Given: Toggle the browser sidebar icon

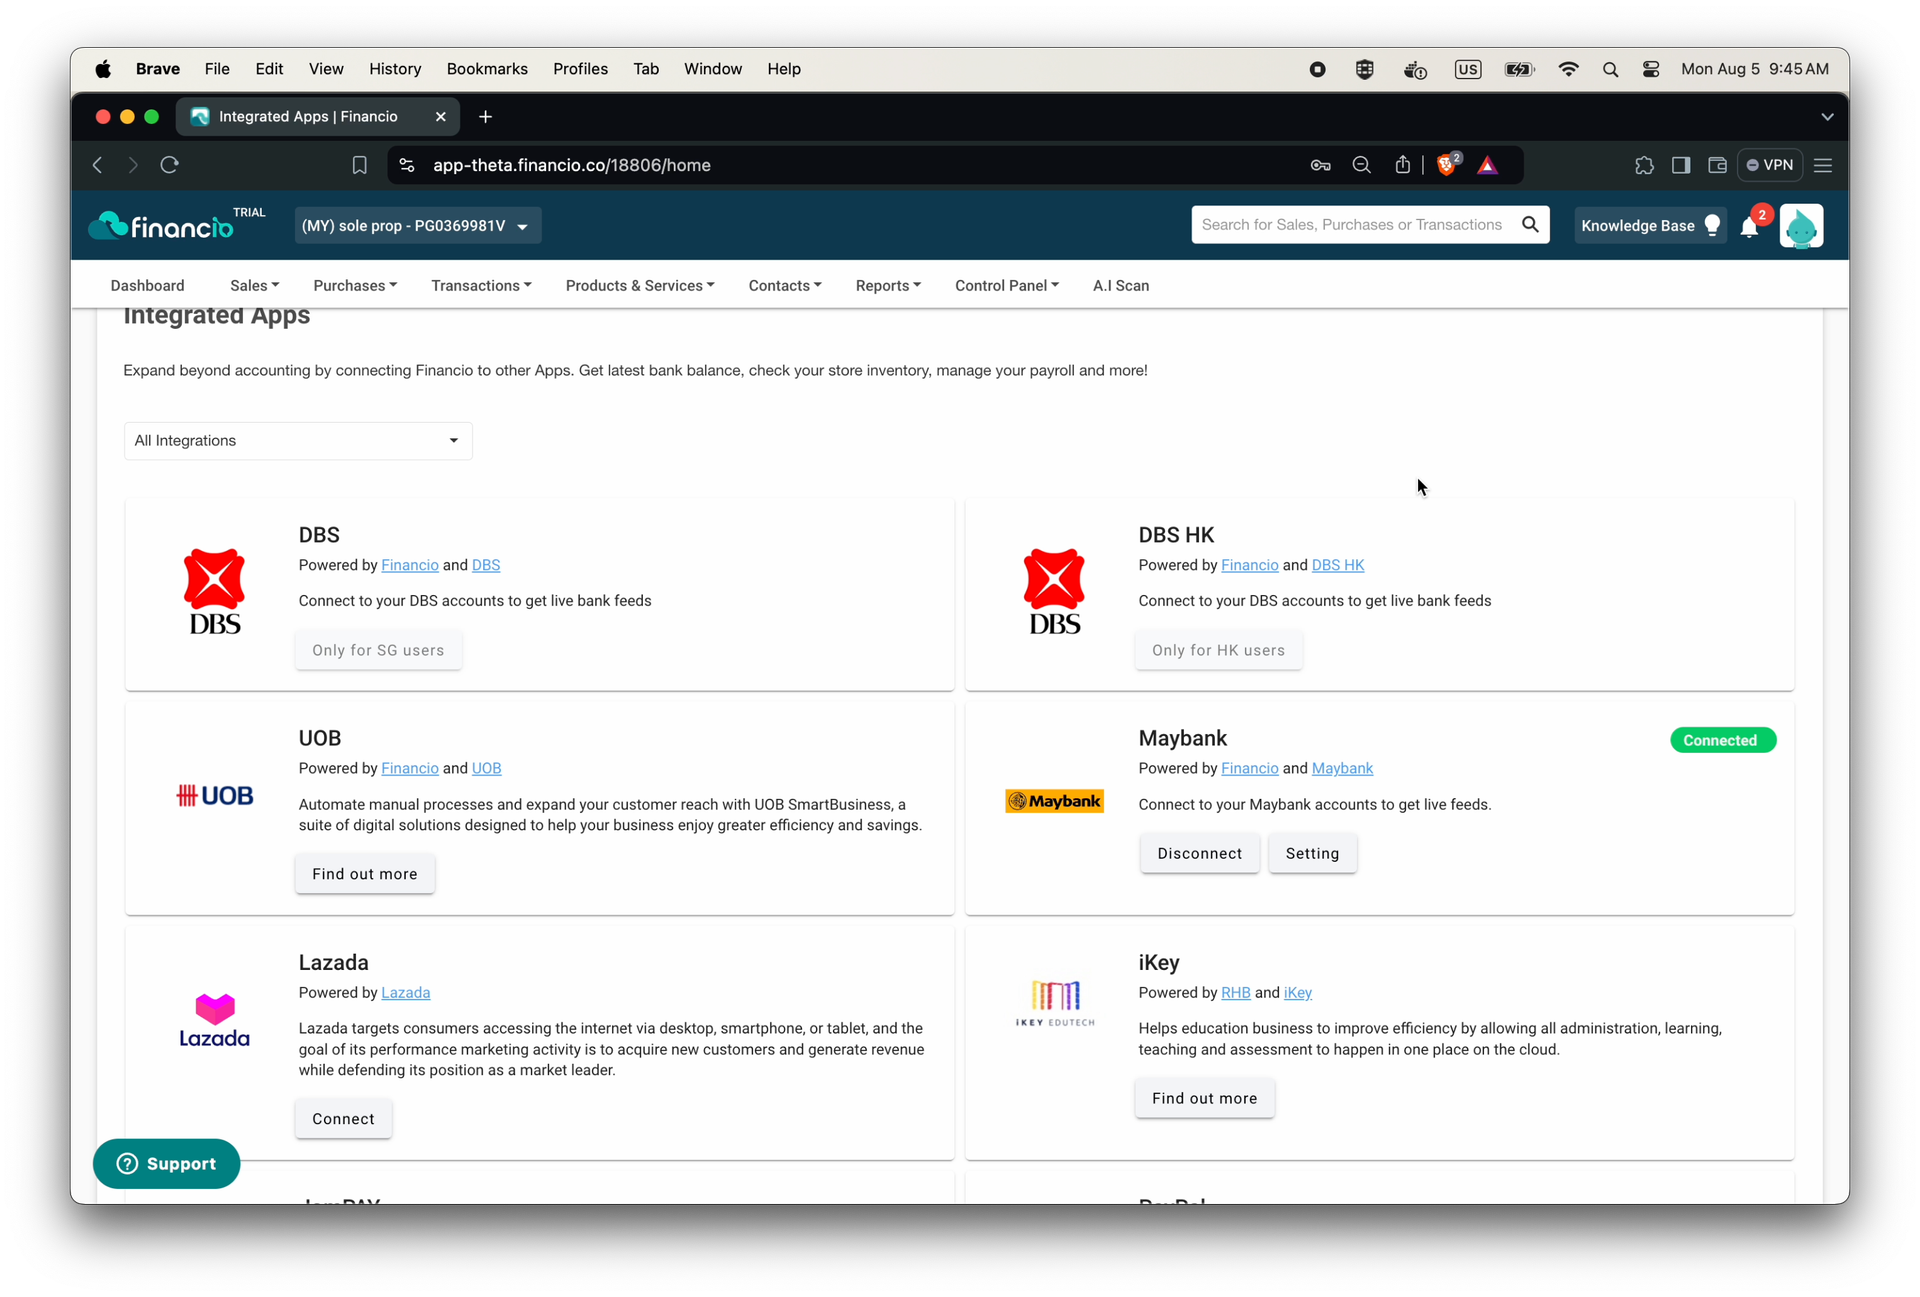Looking at the screenshot, I should coord(1681,165).
